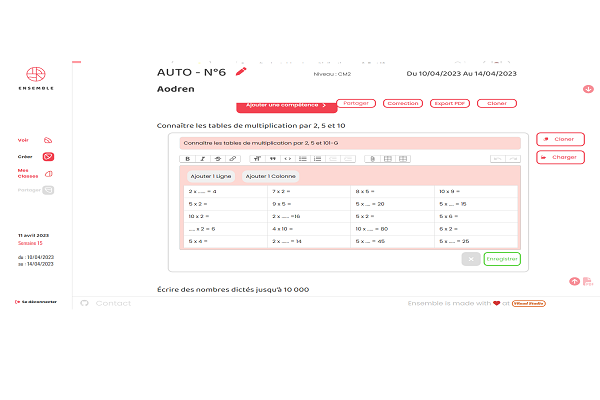
Task: Click the Semaine 15 label in the sidebar
Action: [30, 243]
